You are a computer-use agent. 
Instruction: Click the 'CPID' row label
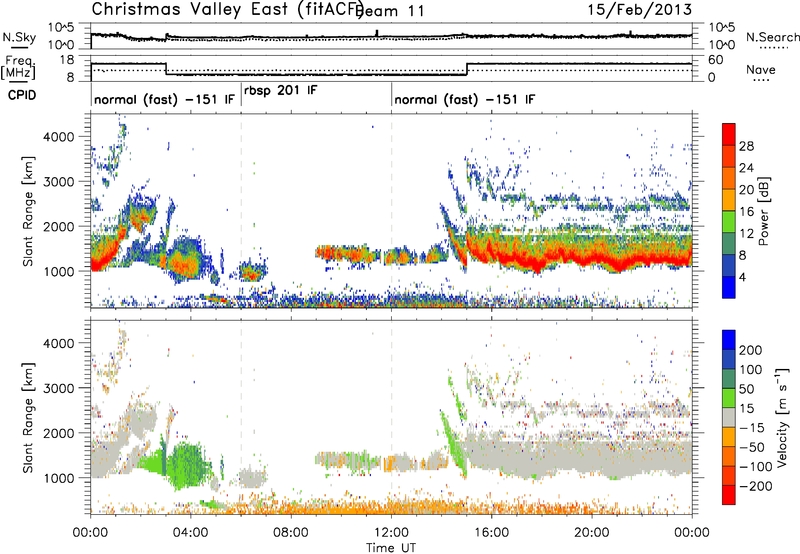pos(22,95)
